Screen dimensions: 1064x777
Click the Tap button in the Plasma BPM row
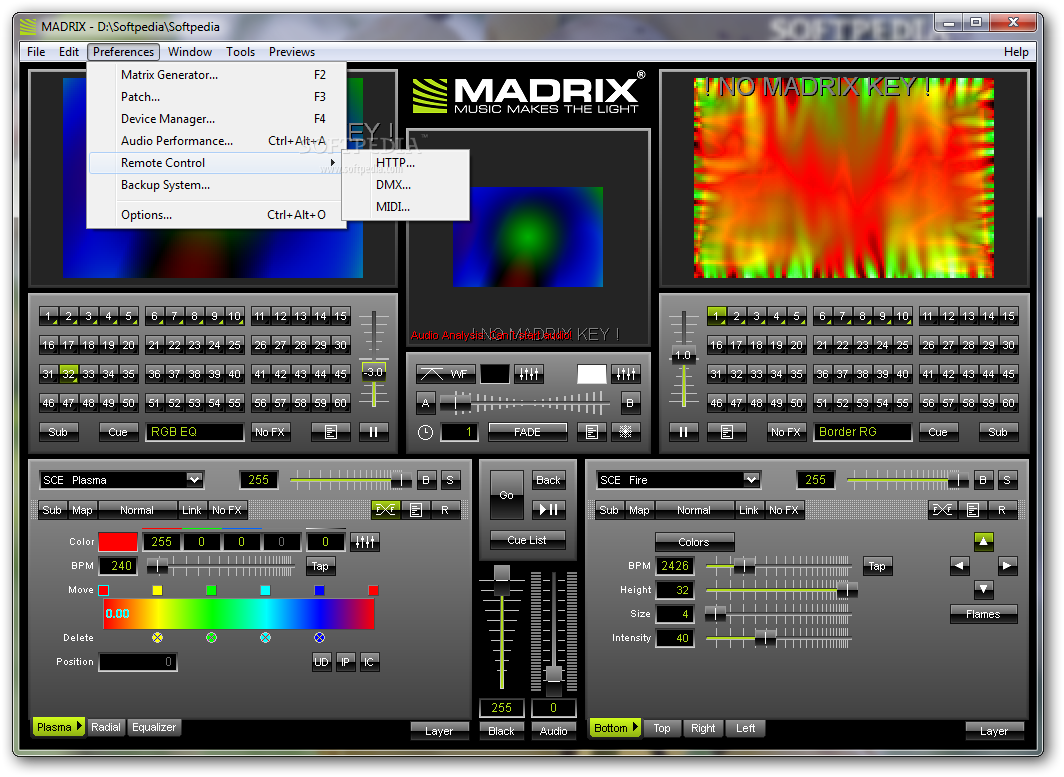[320, 566]
